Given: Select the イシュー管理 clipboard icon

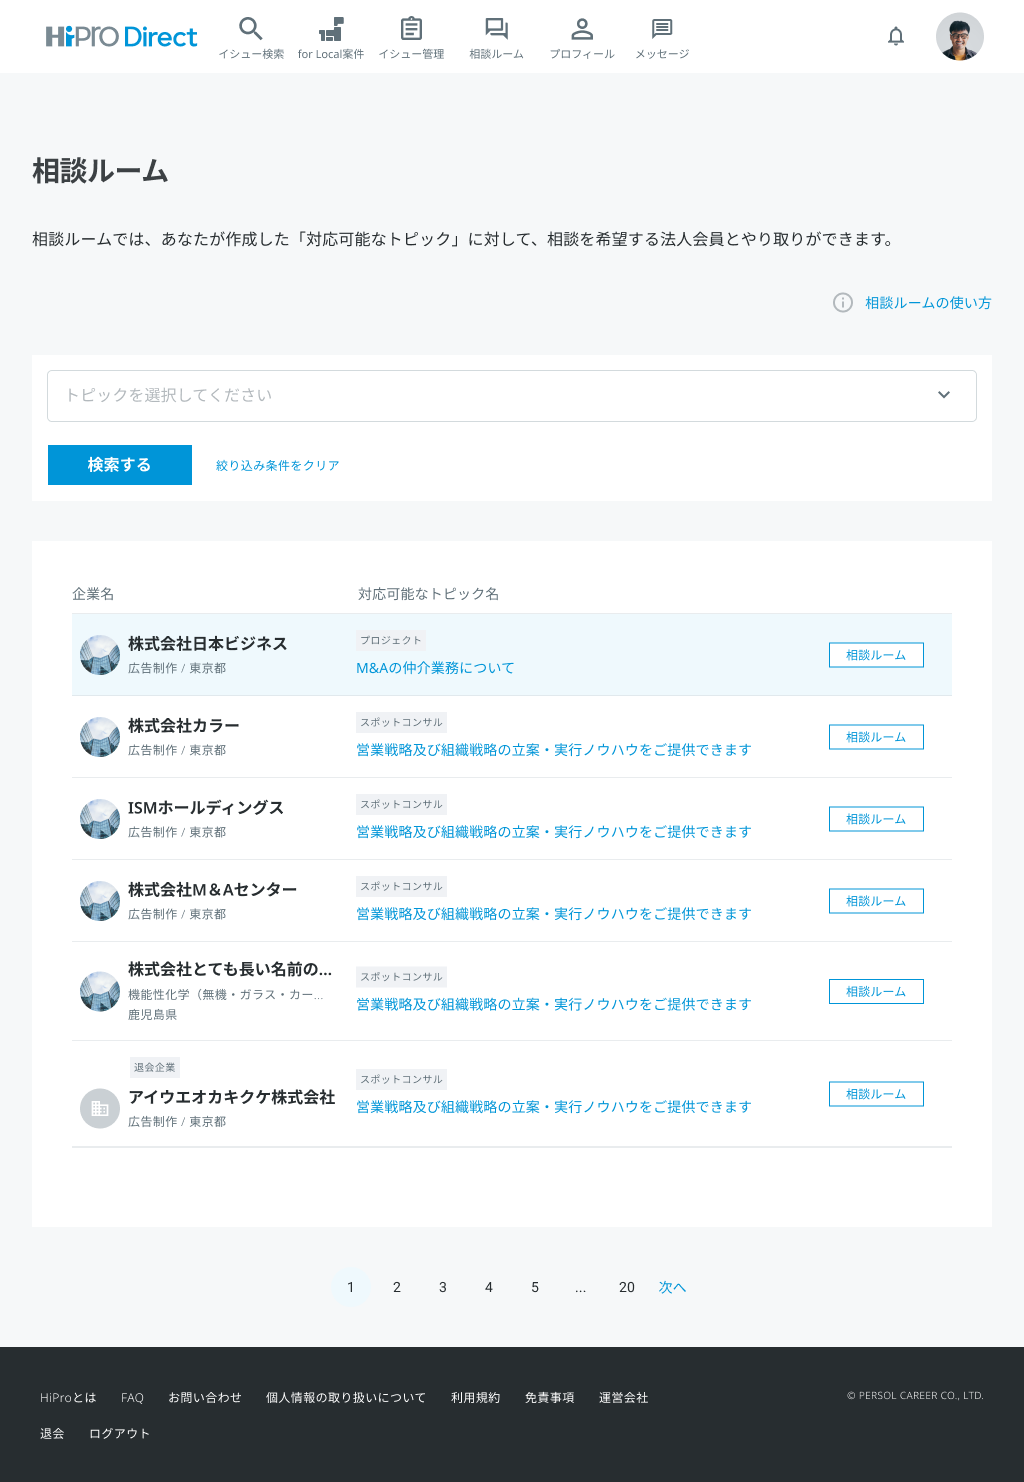Looking at the screenshot, I should coord(411,29).
